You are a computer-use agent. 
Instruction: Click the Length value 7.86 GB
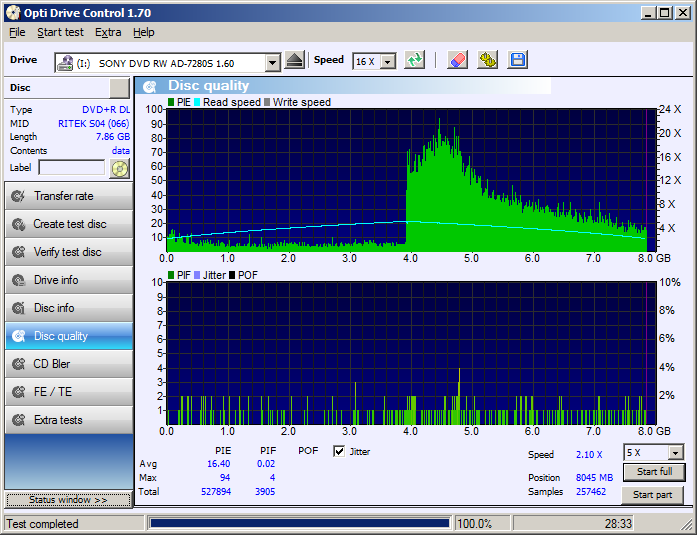pyautogui.click(x=113, y=137)
